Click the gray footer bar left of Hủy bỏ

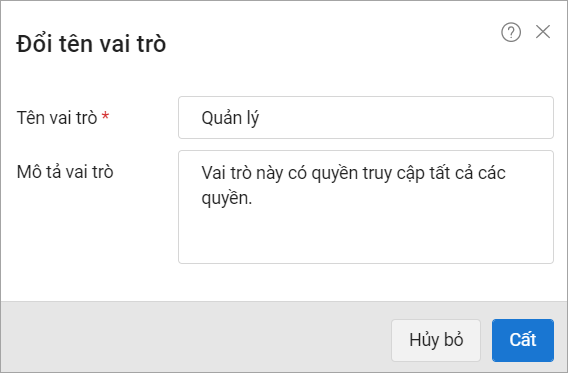click(x=196, y=337)
